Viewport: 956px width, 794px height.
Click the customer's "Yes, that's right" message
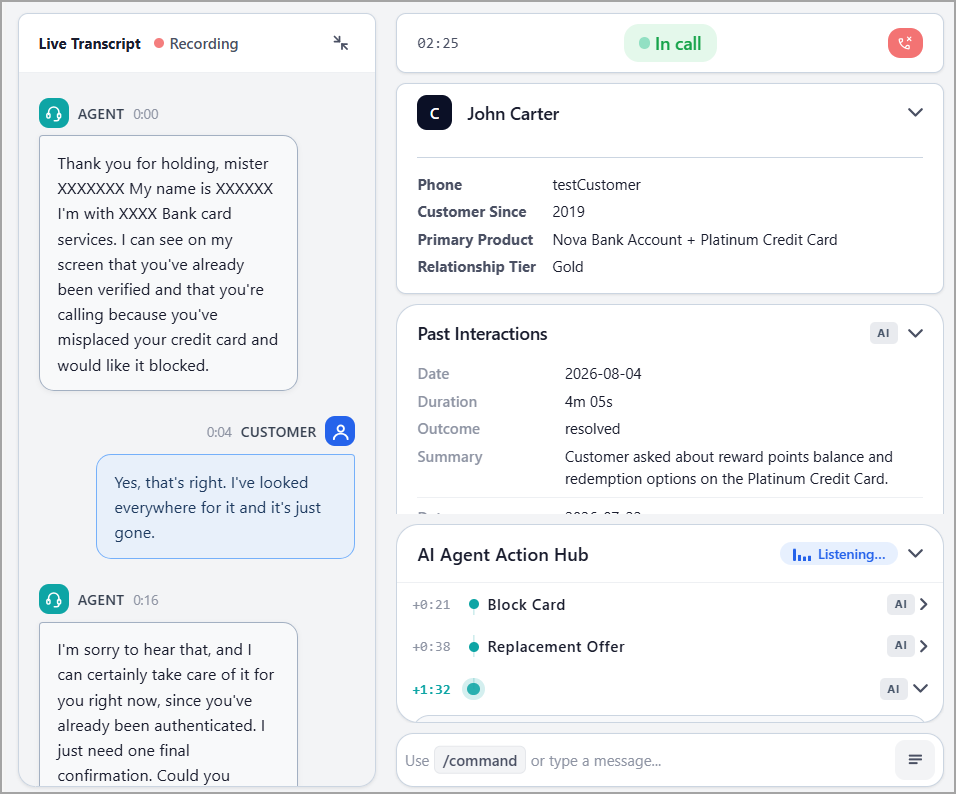tap(225, 507)
